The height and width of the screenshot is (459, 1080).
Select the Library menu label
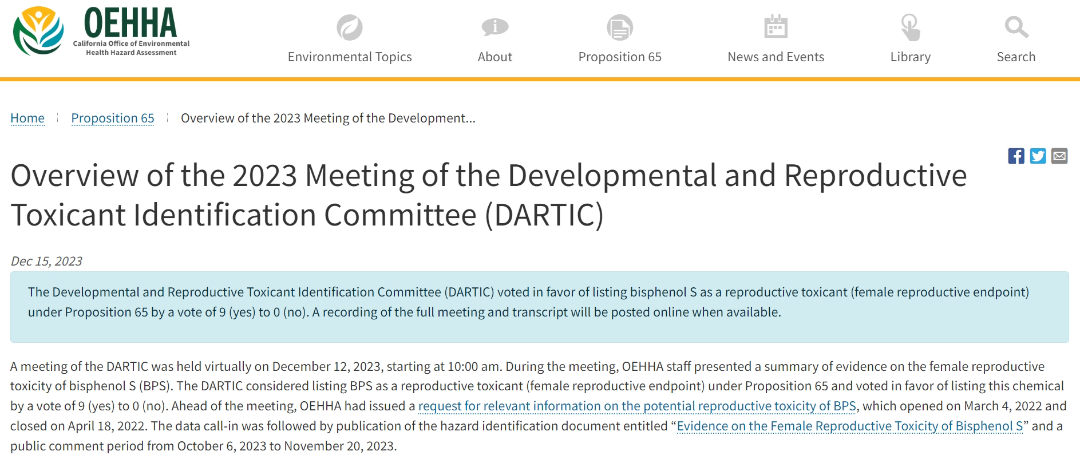[910, 57]
